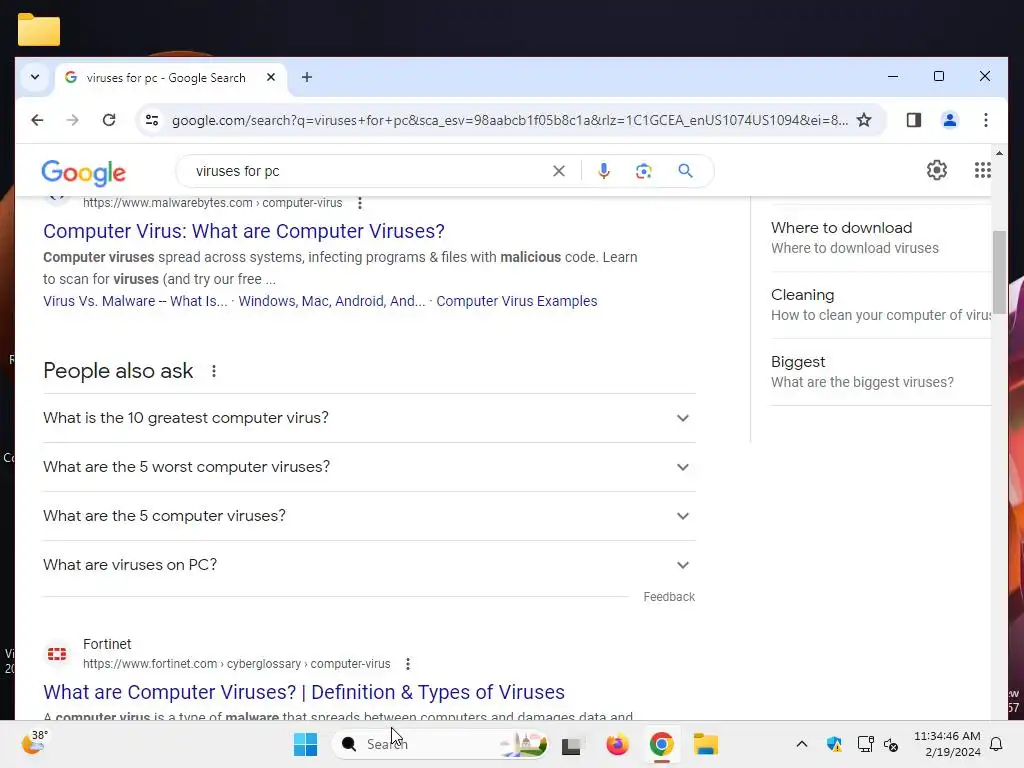Open Chrome side panel

tap(914, 120)
